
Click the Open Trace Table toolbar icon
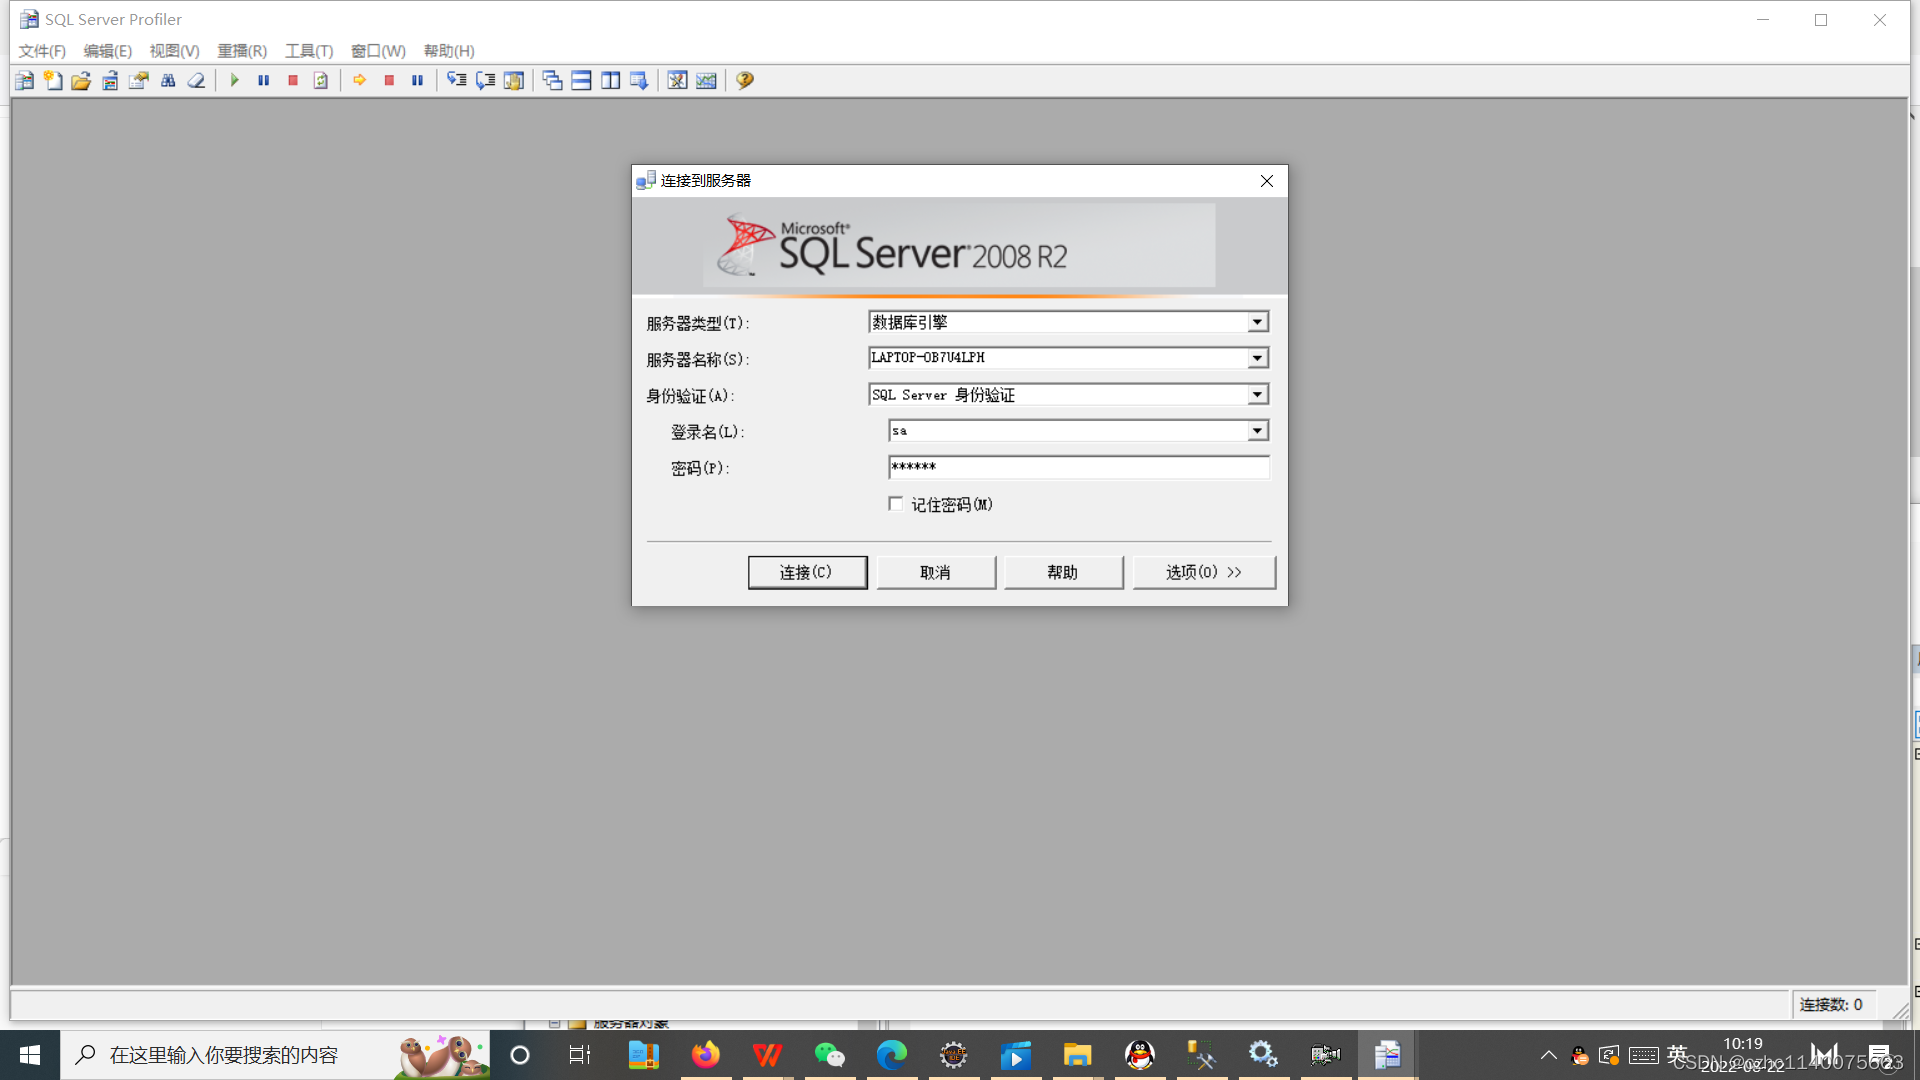coord(110,81)
